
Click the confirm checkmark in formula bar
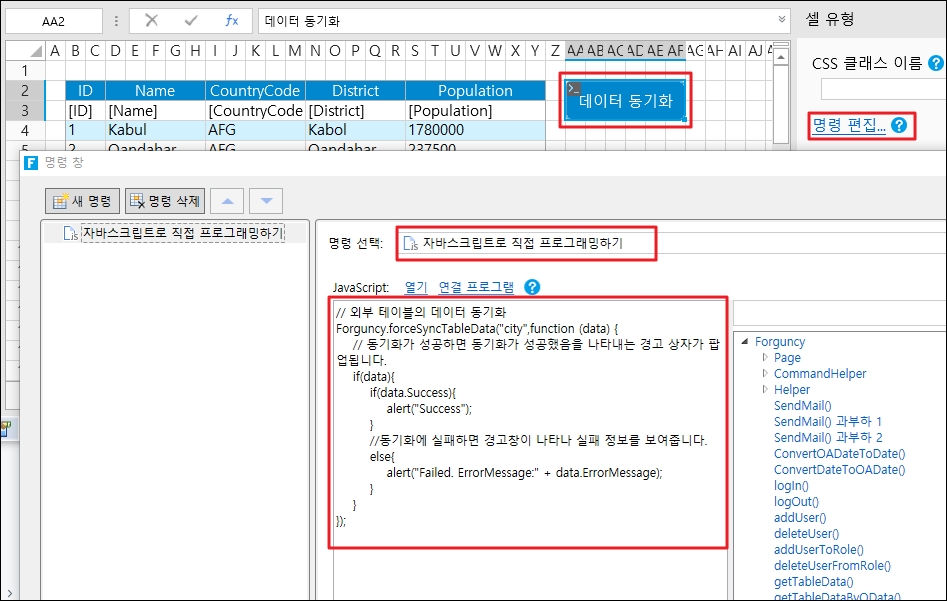point(191,20)
